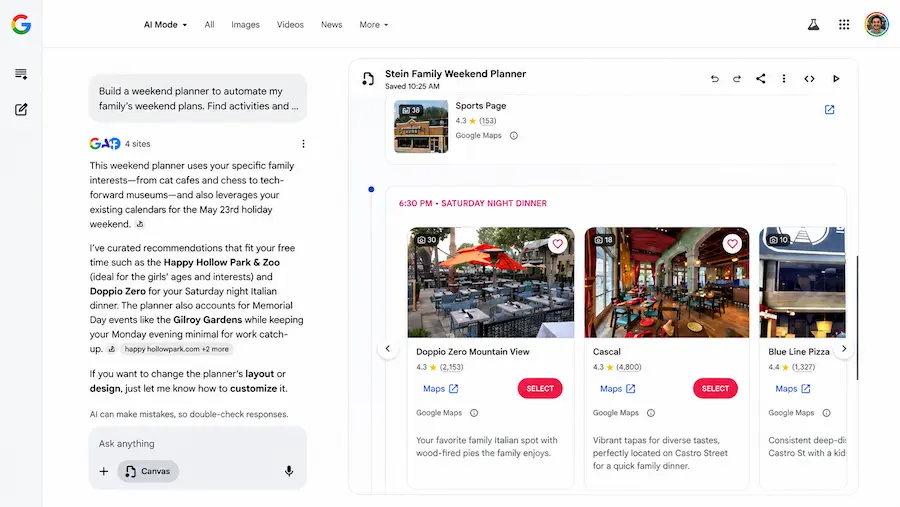
Task: Show Google Maps info for Doppio Zero
Action: [474, 413]
